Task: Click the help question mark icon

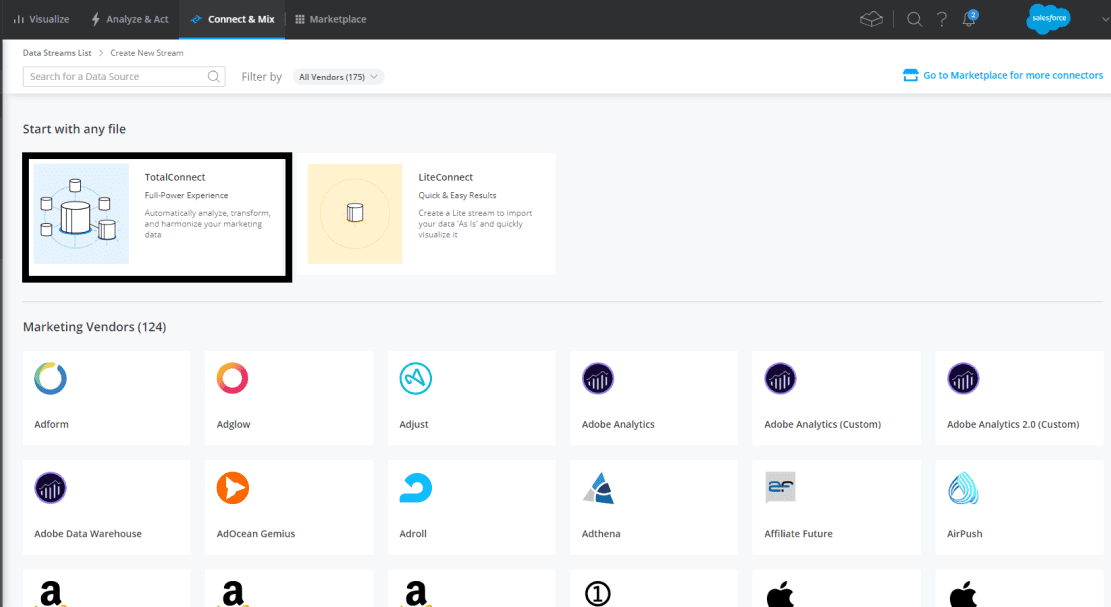Action: 941,18
